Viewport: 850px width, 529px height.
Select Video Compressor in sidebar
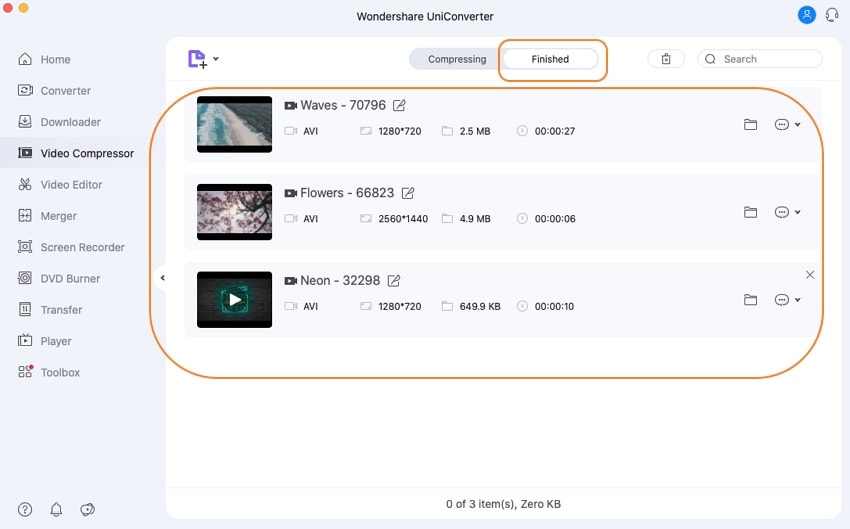click(x=76, y=153)
